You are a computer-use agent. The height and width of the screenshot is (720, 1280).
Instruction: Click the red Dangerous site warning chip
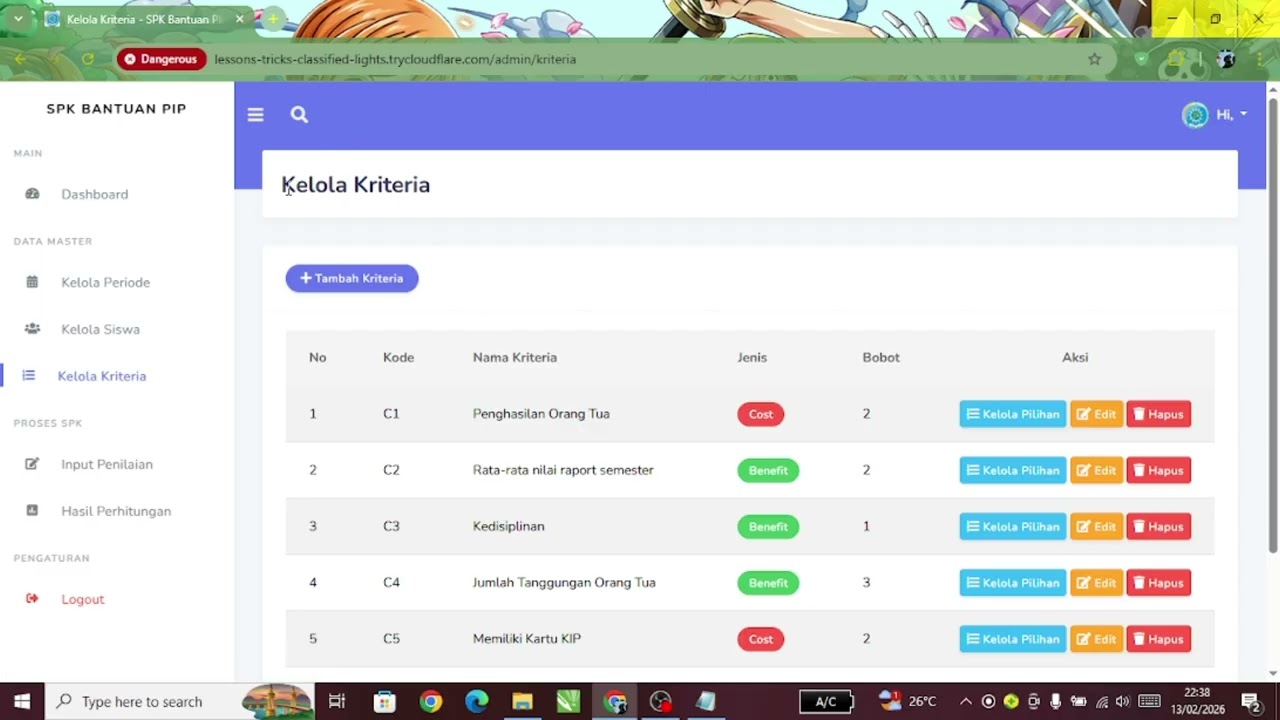click(x=161, y=59)
